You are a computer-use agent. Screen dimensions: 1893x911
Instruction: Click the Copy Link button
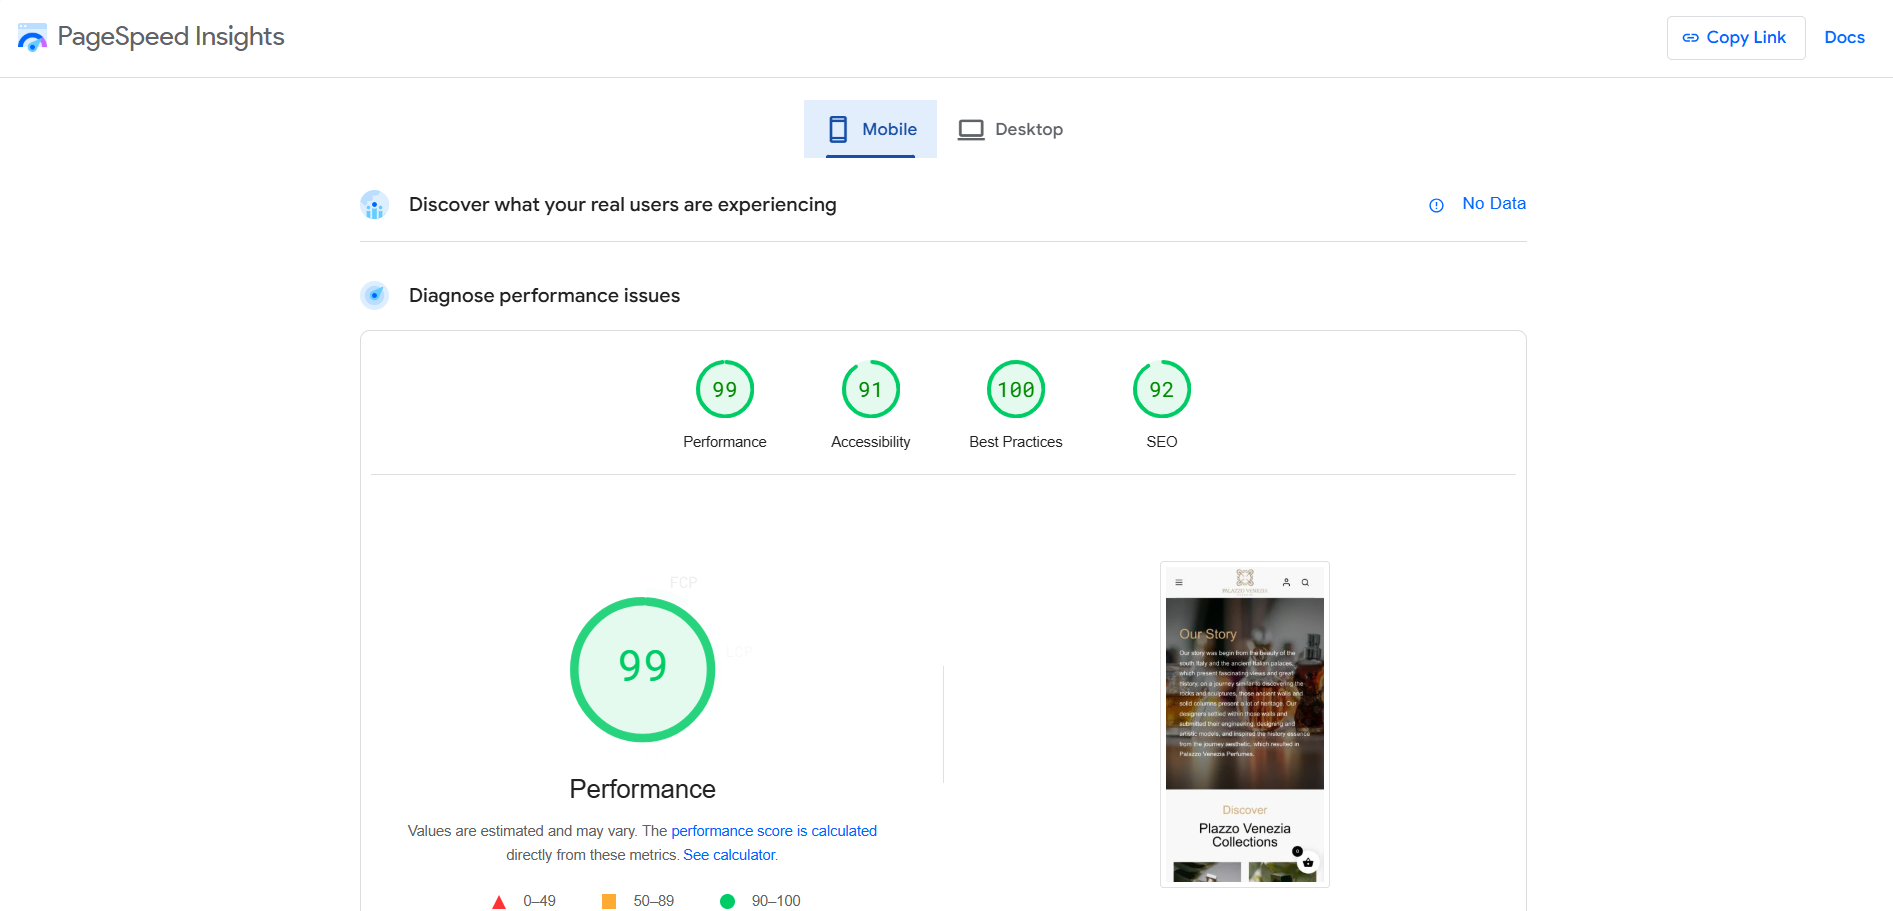tap(1735, 38)
